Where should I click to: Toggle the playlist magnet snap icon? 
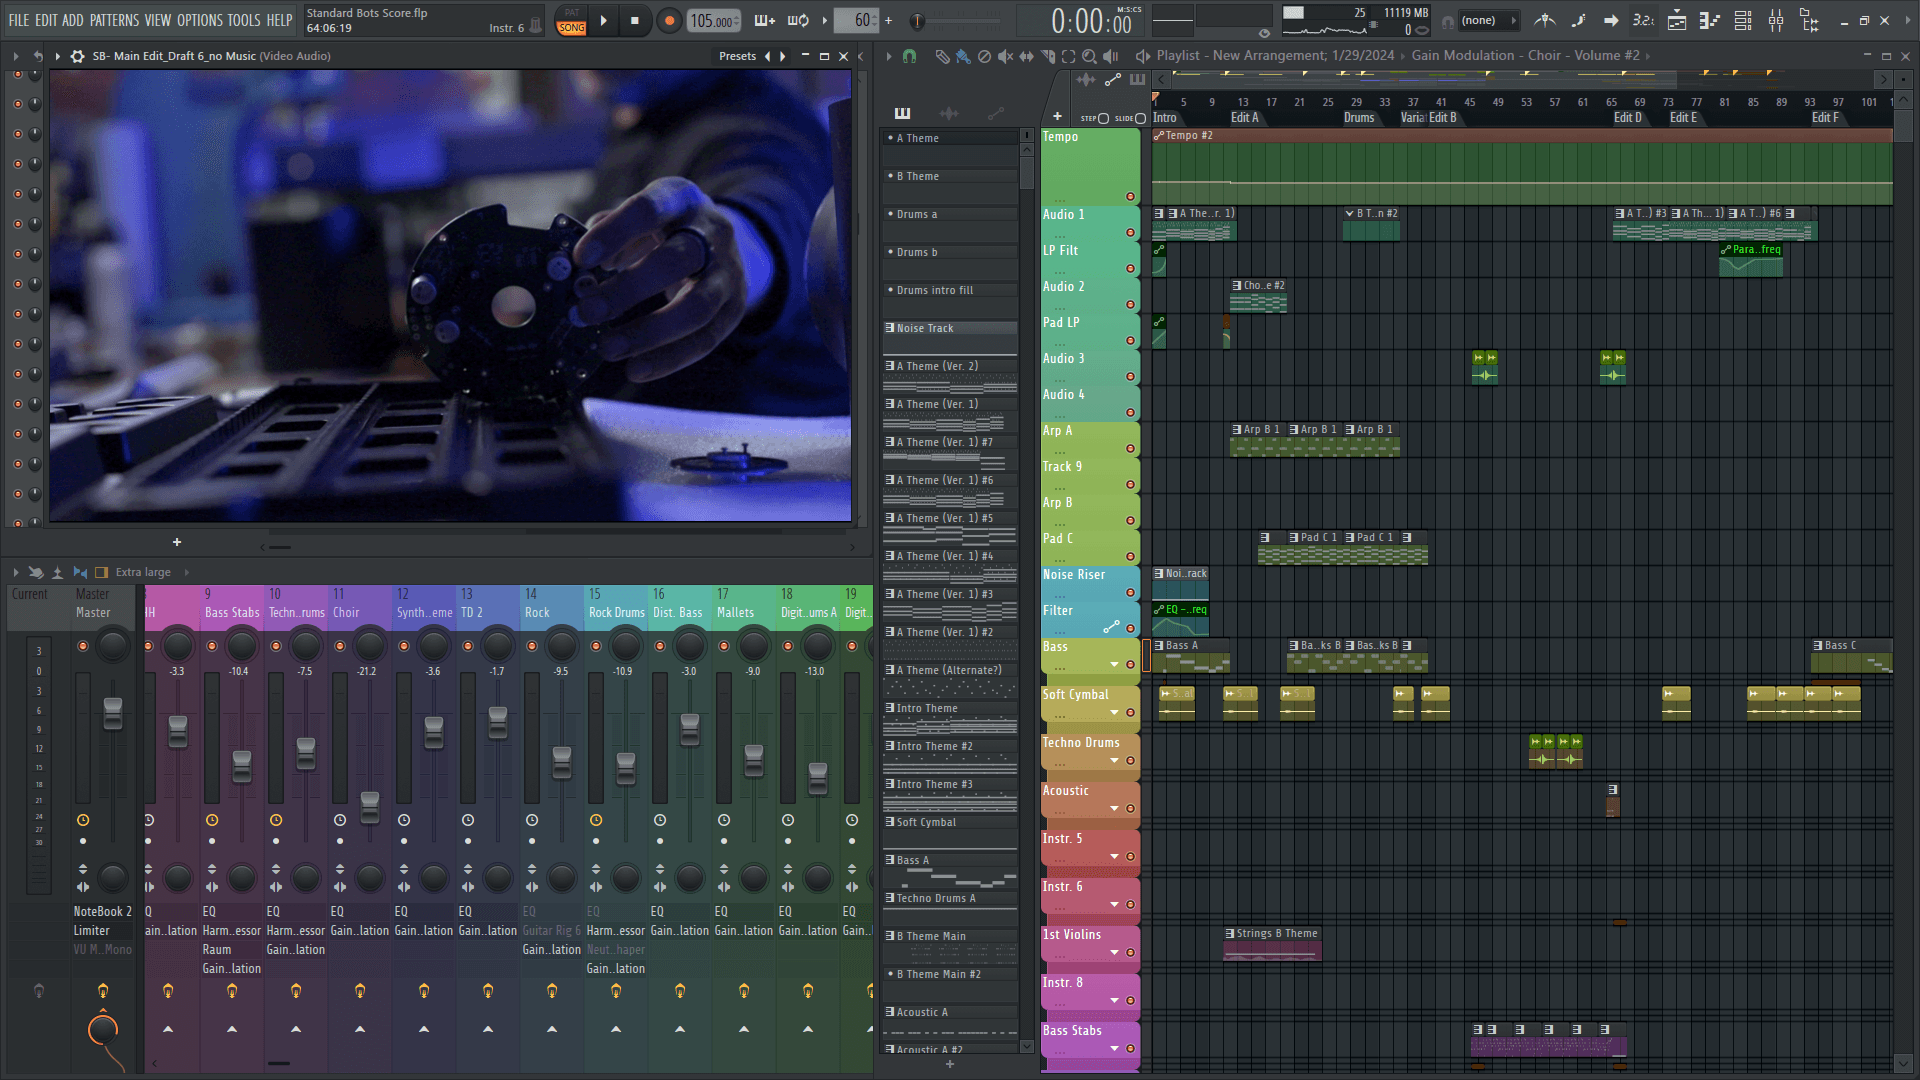pos(909,57)
